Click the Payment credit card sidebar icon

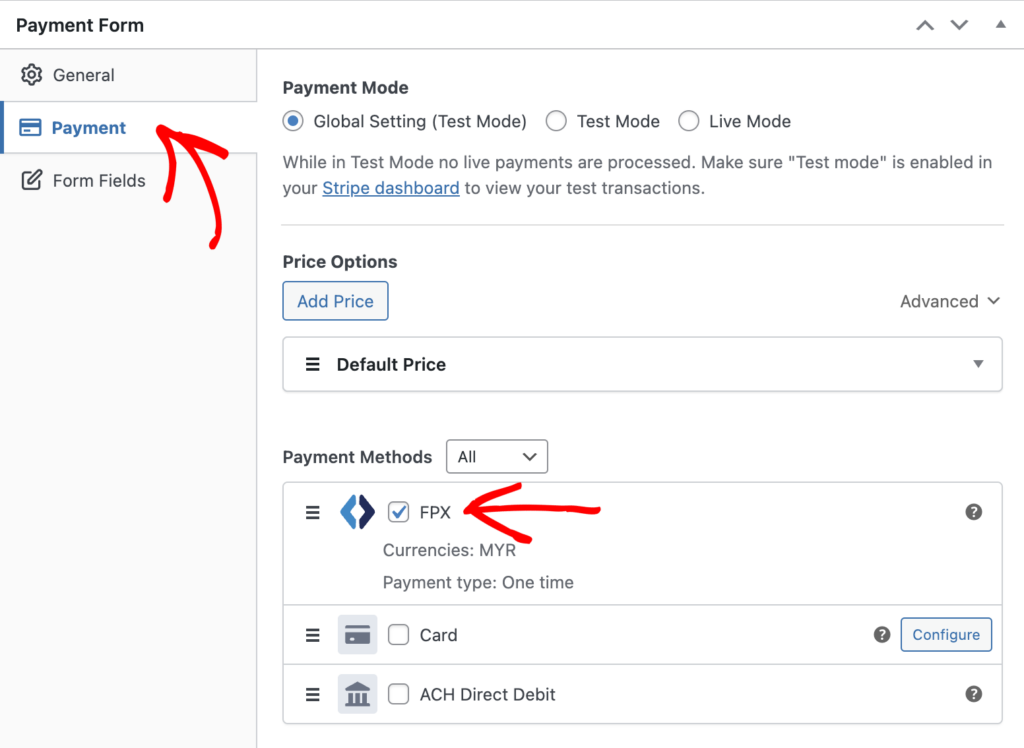point(32,128)
